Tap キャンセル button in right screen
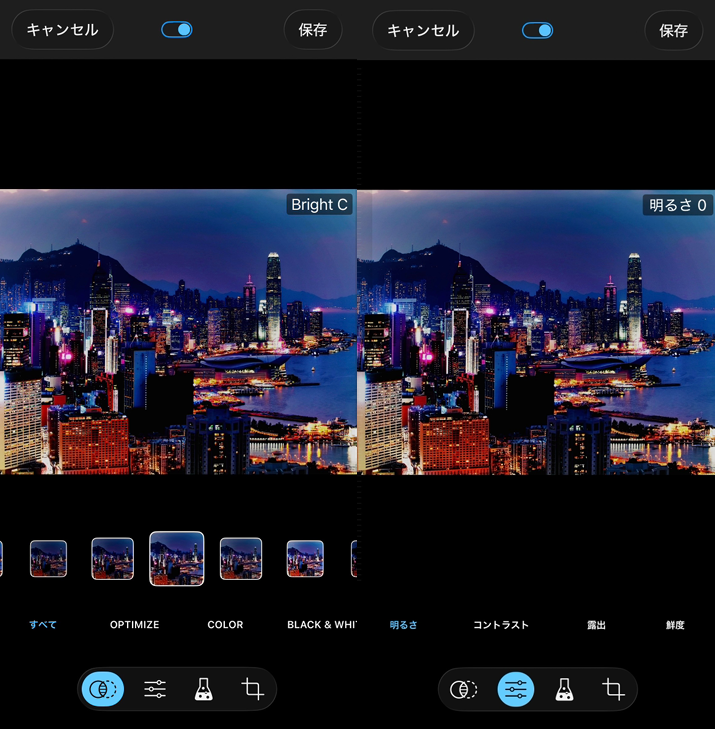This screenshot has height=729, width=715. pyautogui.click(x=423, y=31)
